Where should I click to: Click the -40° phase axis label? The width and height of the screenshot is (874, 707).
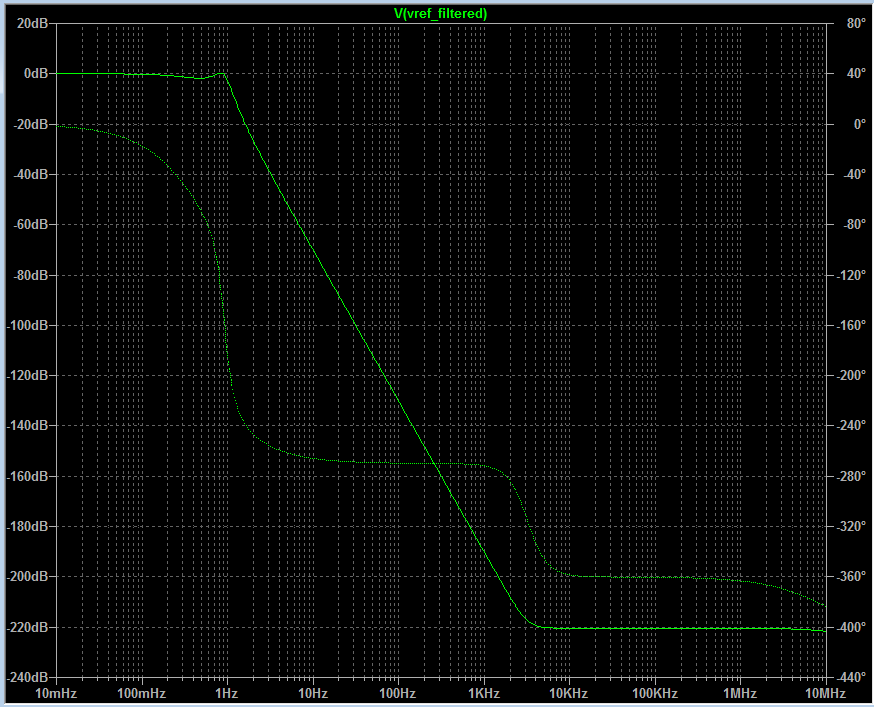point(854,175)
